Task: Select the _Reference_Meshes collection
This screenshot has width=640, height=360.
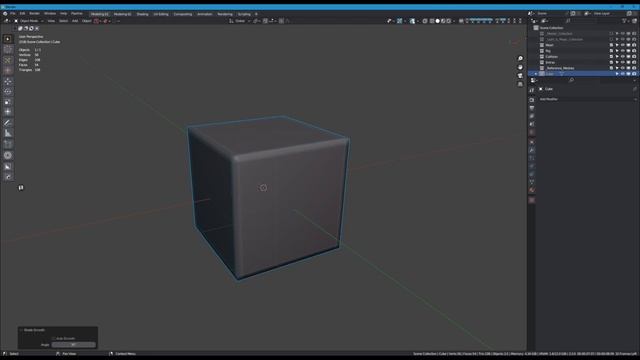Action: coord(560,68)
